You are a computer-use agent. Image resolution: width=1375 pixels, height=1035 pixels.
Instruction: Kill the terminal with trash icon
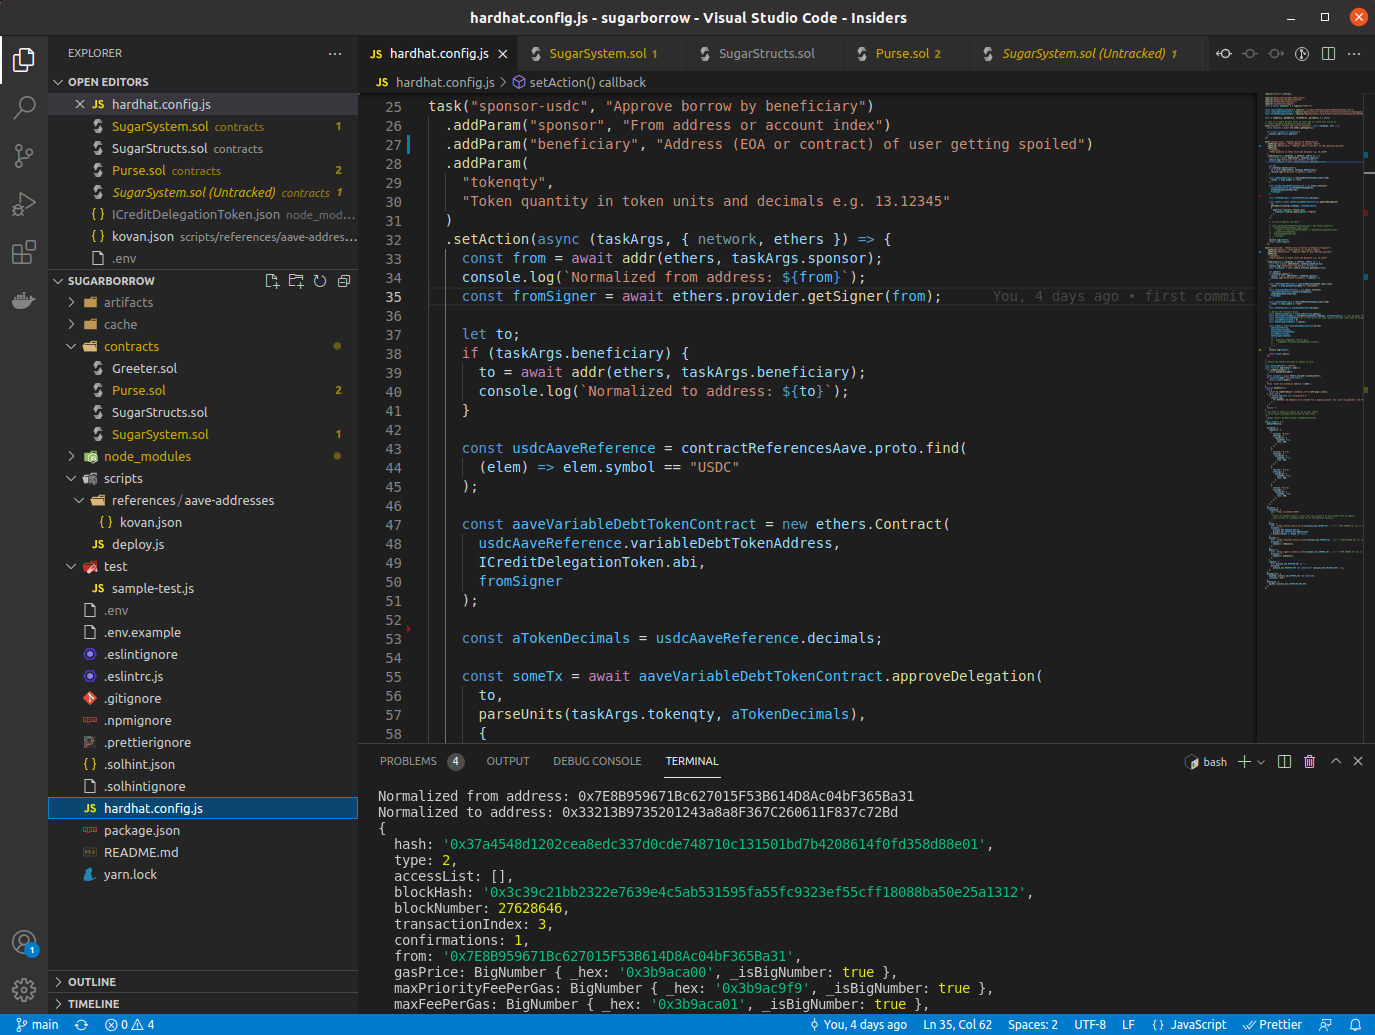1310,762
